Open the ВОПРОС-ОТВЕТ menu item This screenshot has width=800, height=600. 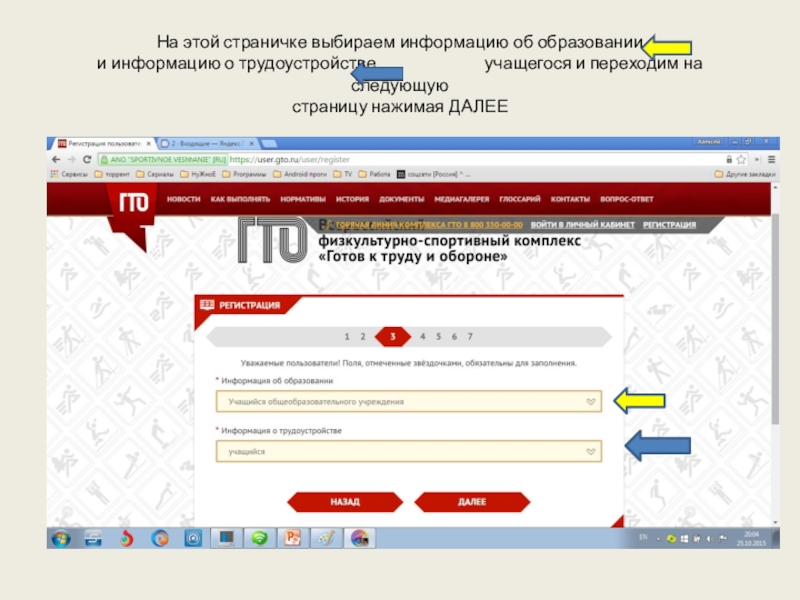point(627,199)
